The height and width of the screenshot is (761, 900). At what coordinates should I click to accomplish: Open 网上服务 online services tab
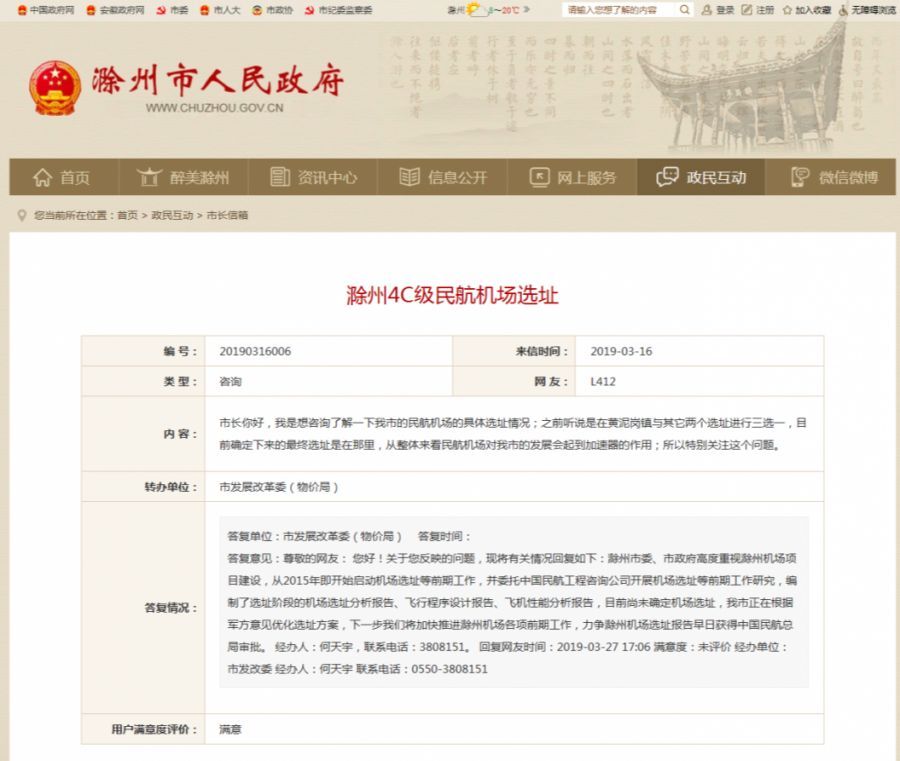pyautogui.click(x=573, y=177)
